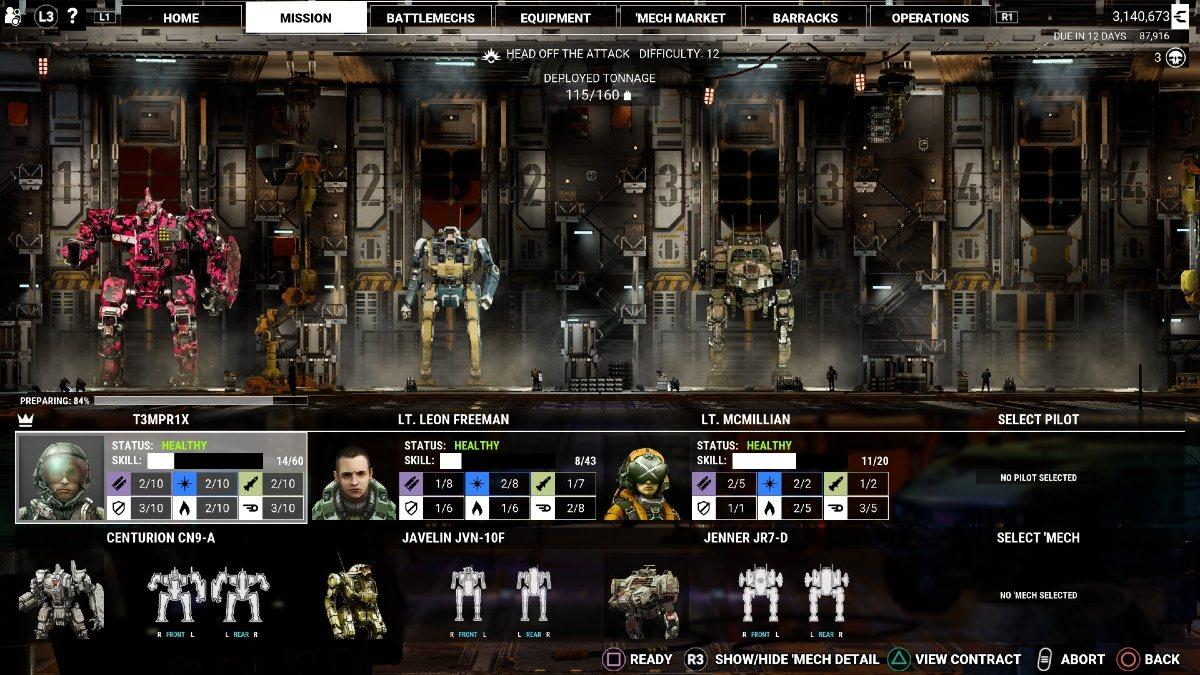The height and width of the screenshot is (675, 1200).
Task: Click the round icon beside the number 3
Action: [x=1176, y=57]
